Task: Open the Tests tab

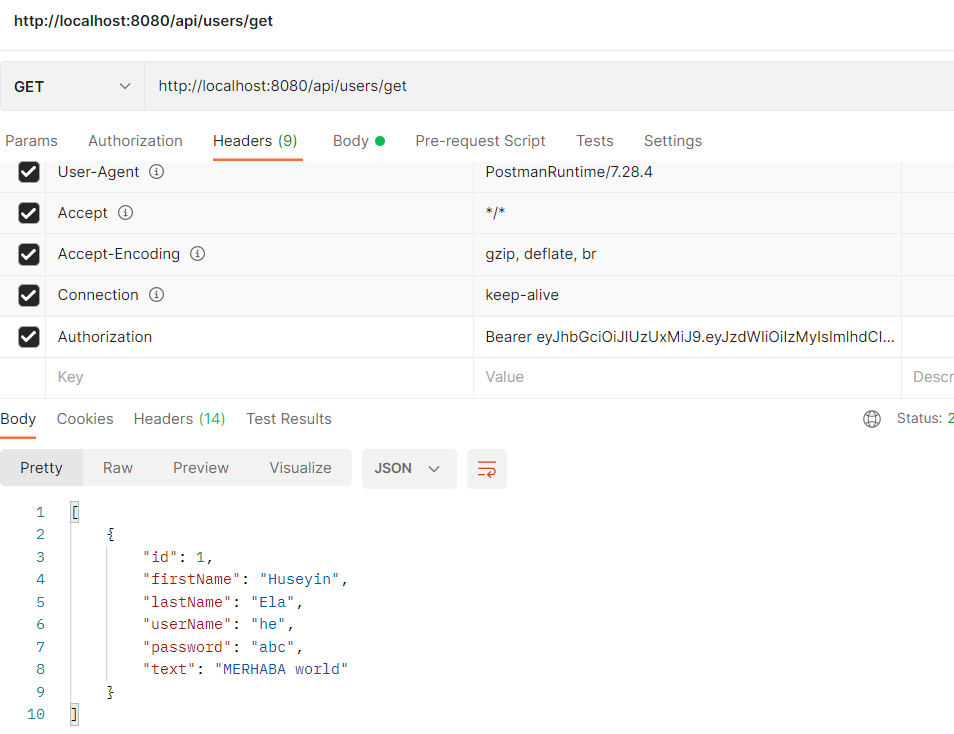Action: 594,141
